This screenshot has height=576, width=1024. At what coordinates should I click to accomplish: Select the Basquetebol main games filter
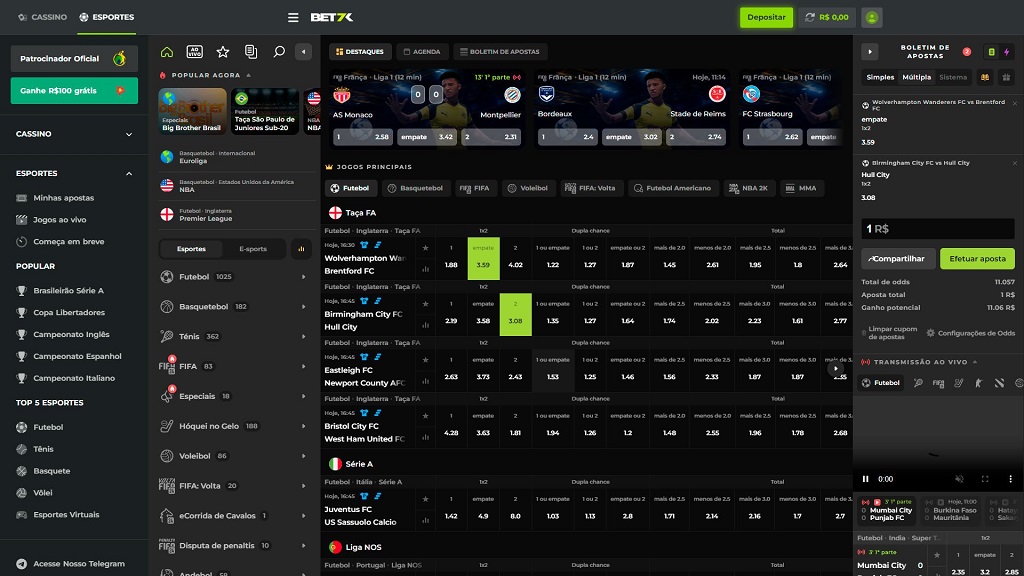click(x=415, y=189)
